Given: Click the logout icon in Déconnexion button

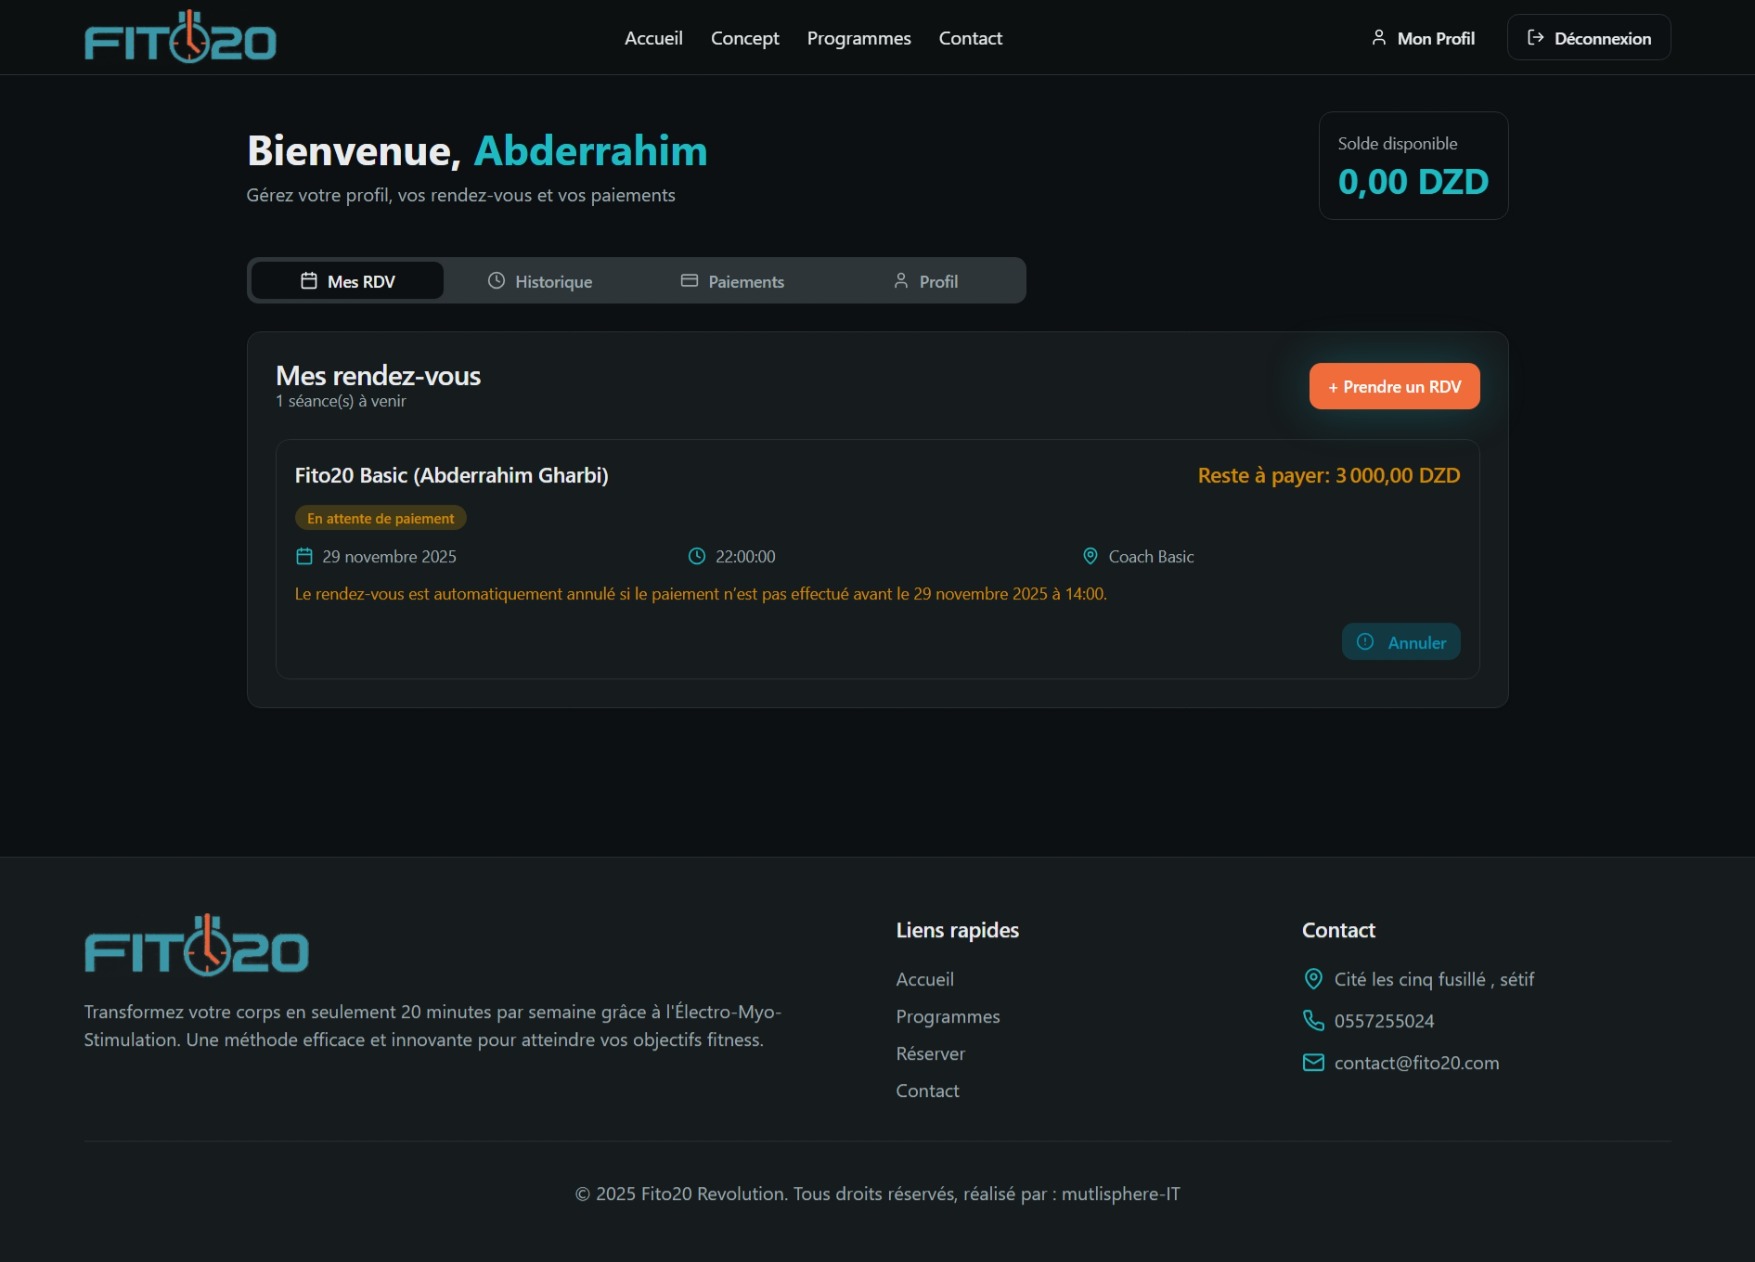Looking at the screenshot, I should coord(1535,37).
